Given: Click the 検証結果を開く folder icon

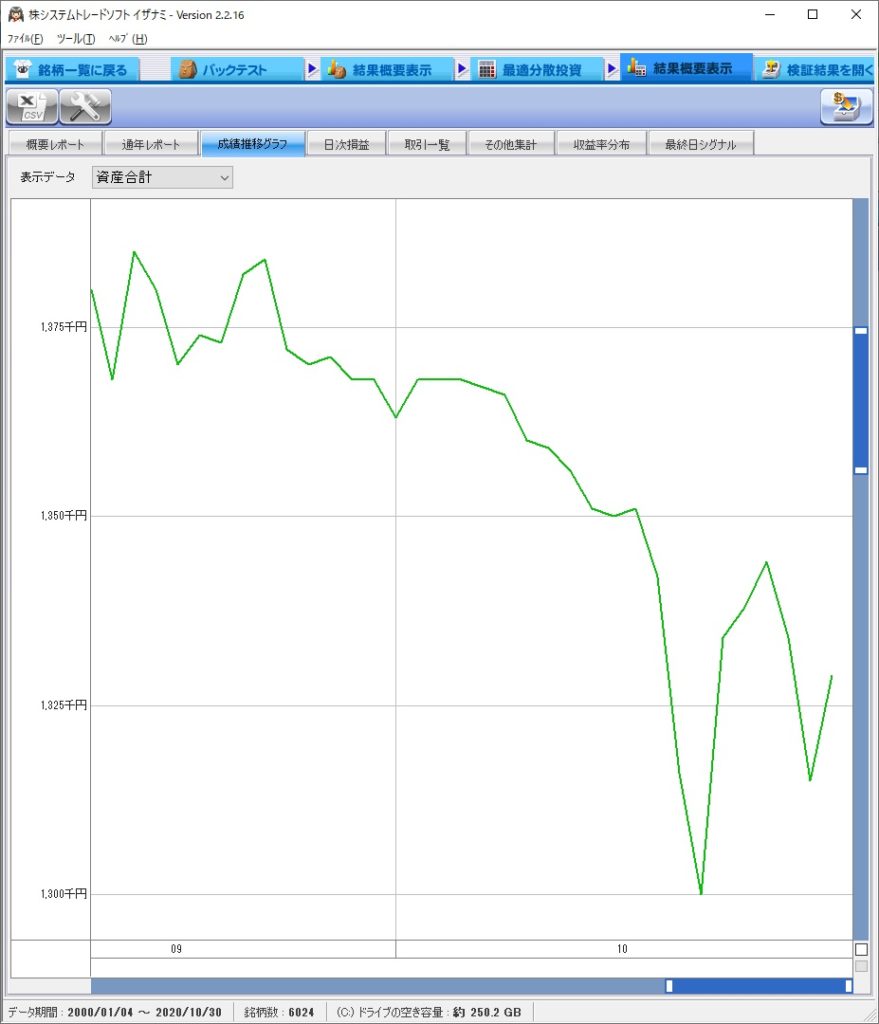Looking at the screenshot, I should (770, 70).
